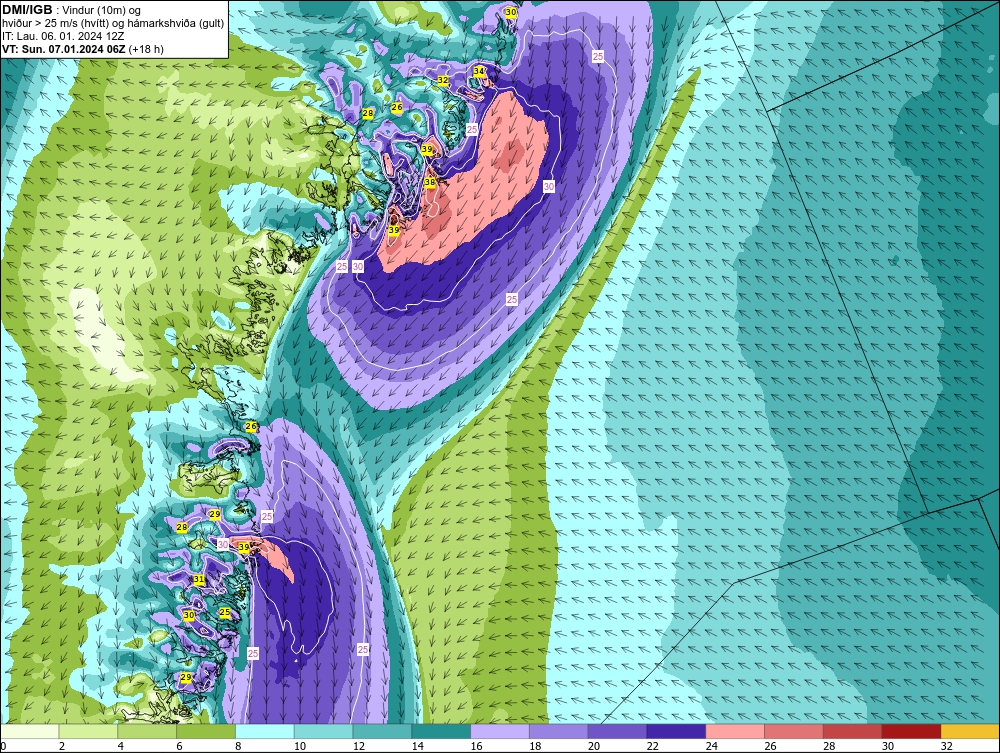Click the yellow gust label 32 on the map
The image size is (1000, 753).
[x=443, y=80]
